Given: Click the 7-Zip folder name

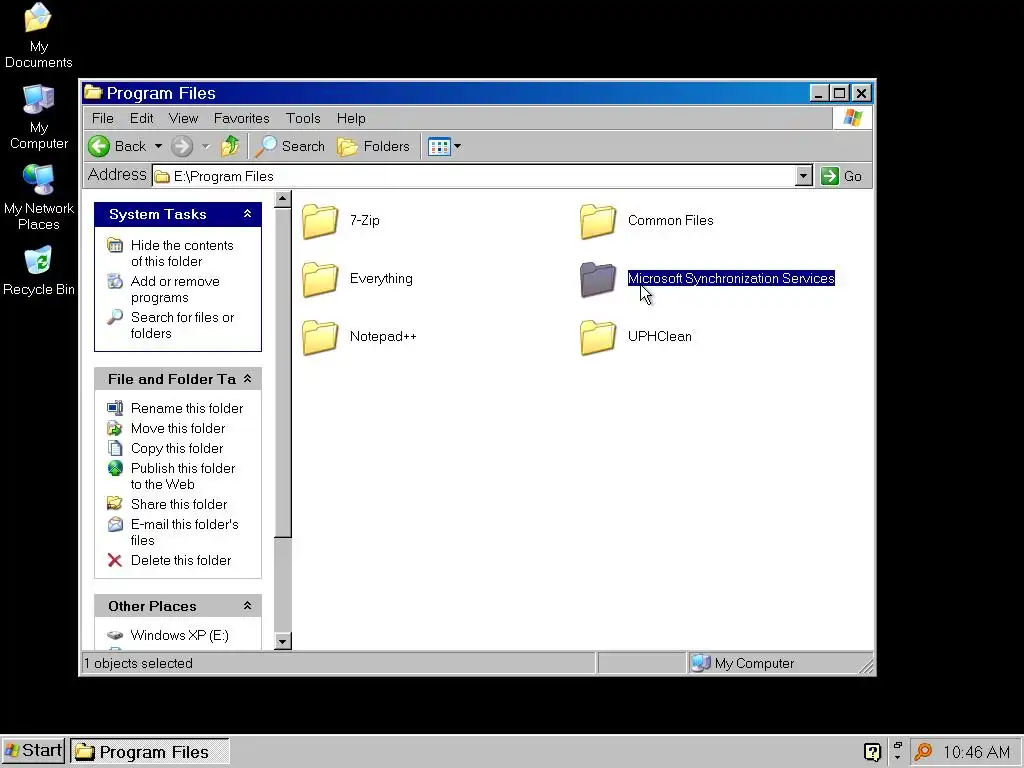Looking at the screenshot, I should point(364,221).
